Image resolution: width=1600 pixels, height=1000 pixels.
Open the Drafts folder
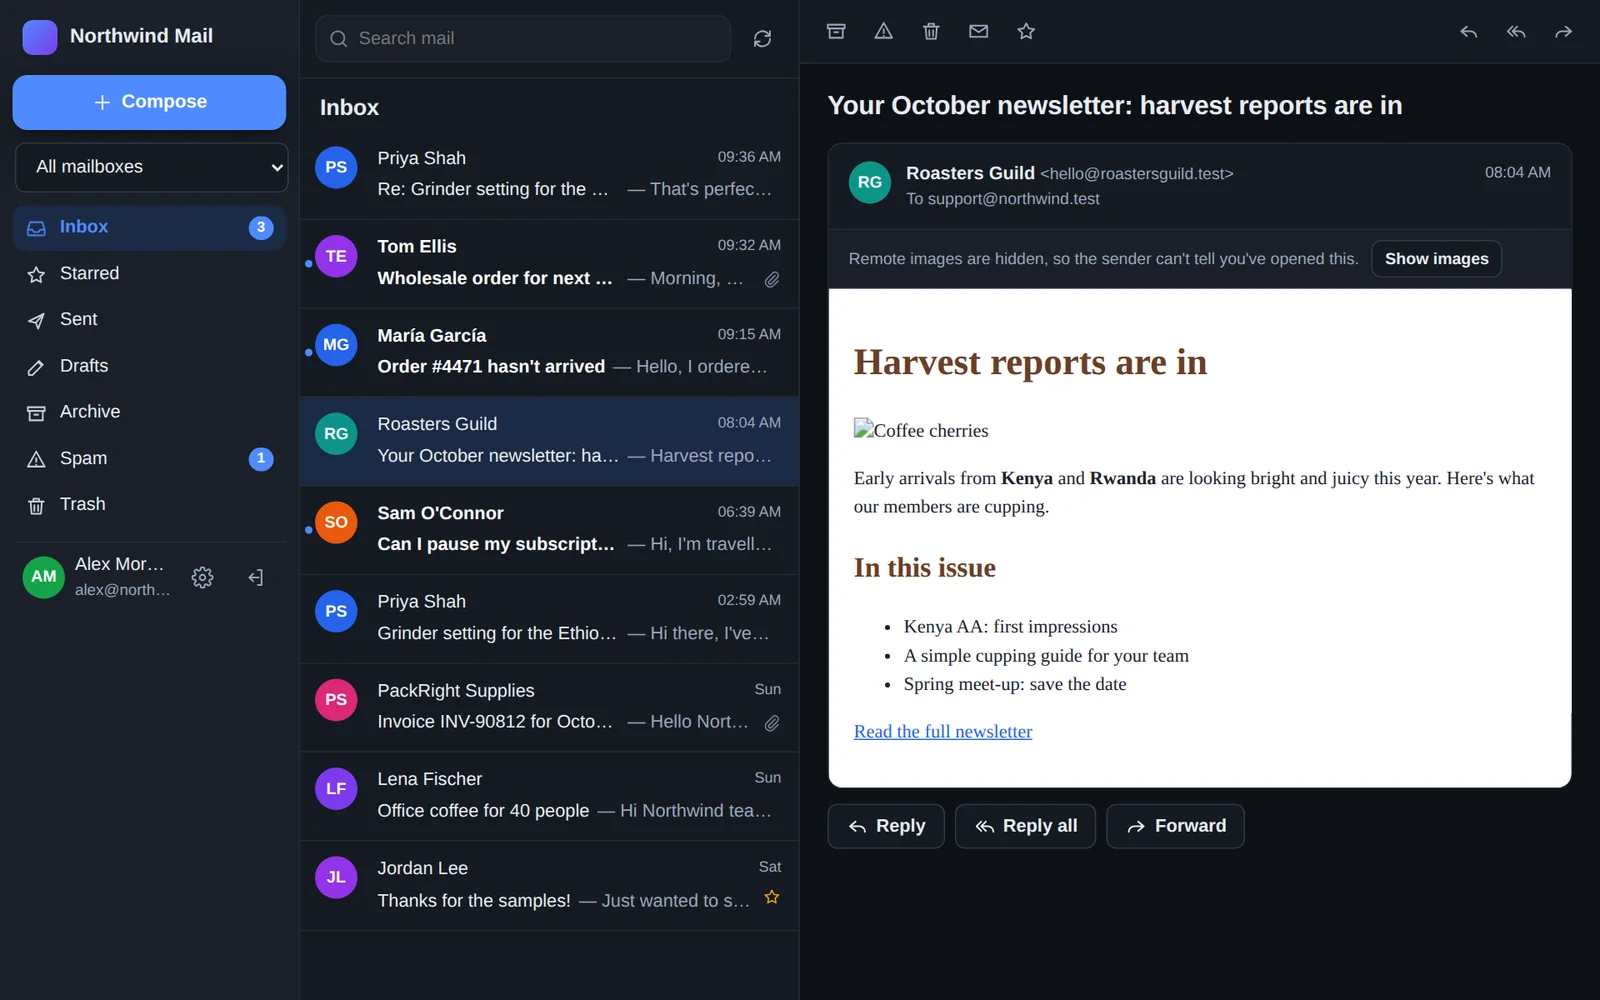(149, 366)
